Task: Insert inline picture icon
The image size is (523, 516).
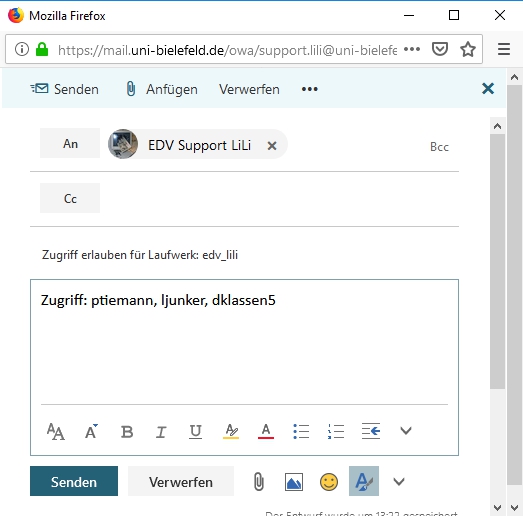Action: [294, 482]
